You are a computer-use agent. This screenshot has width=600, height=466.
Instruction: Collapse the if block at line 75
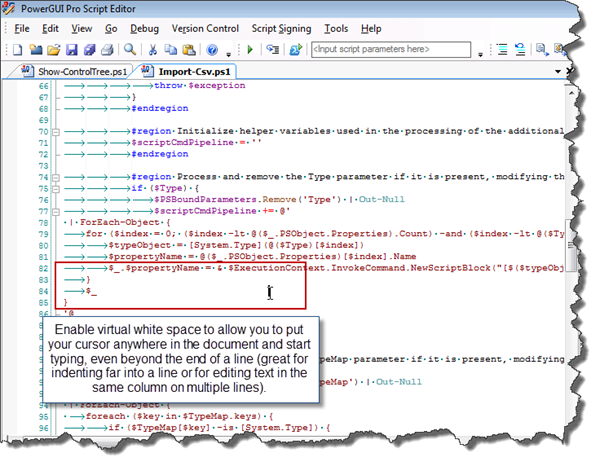[56, 189]
